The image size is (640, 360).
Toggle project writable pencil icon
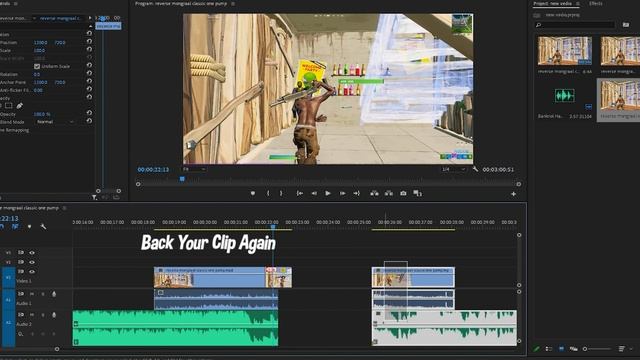click(x=536, y=349)
